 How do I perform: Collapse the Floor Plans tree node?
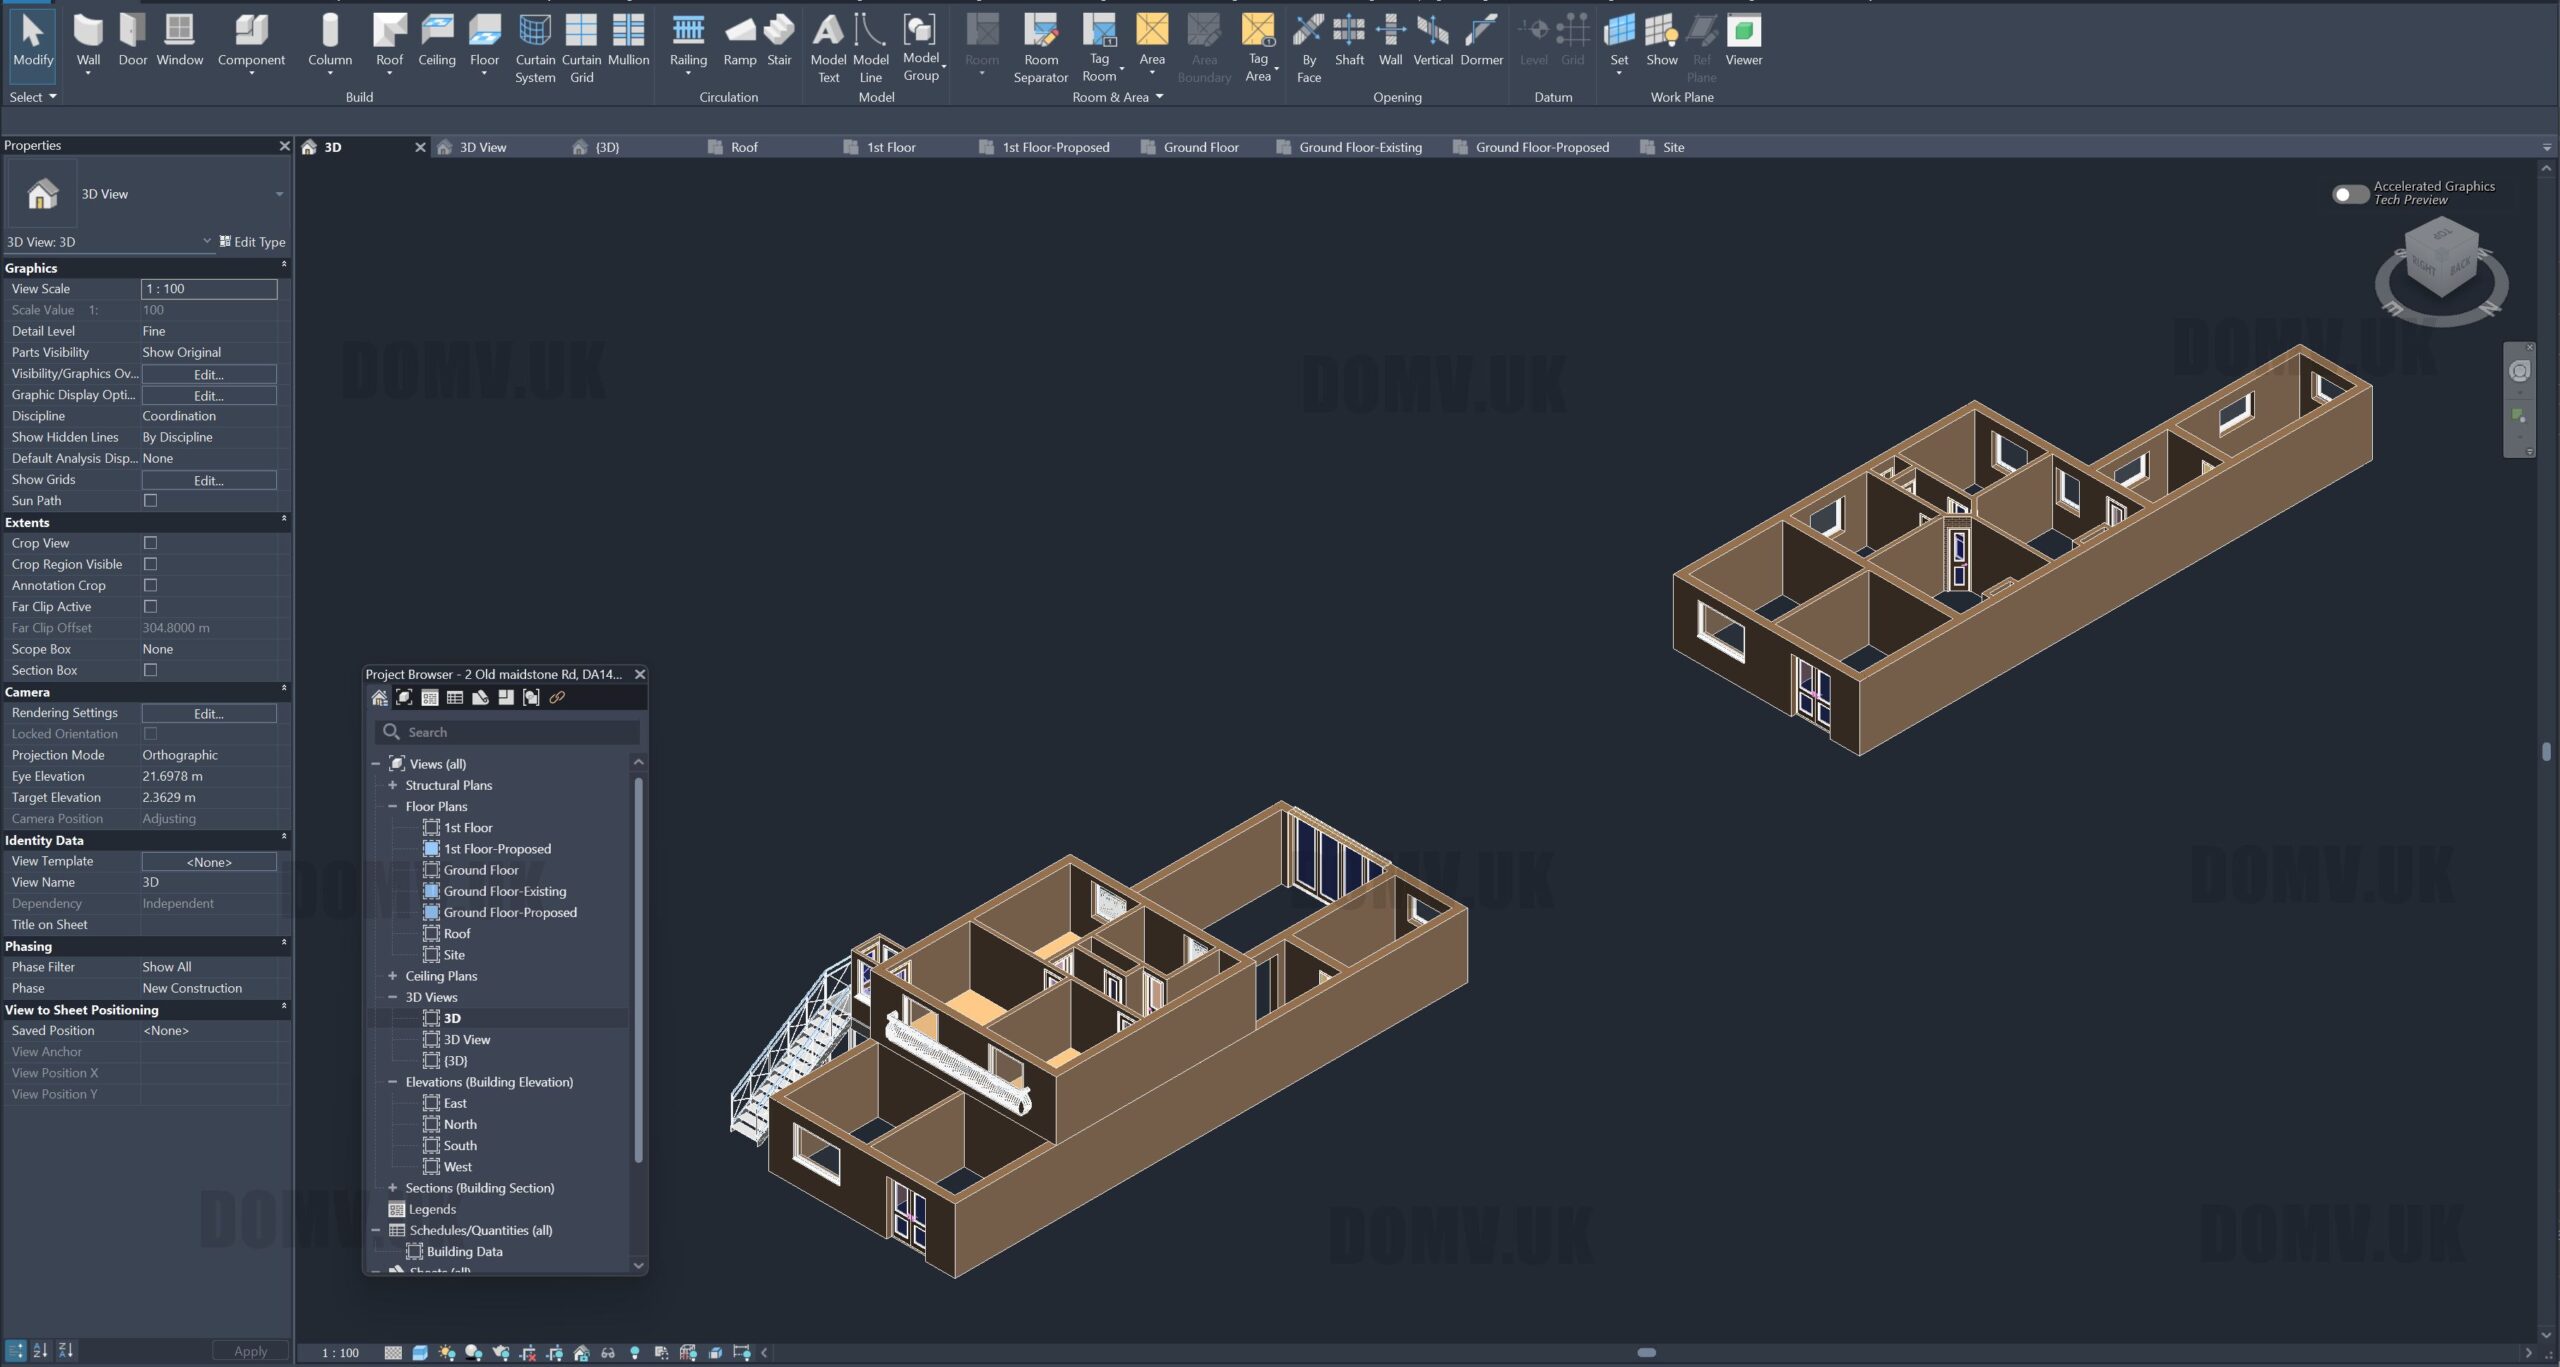(x=393, y=806)
